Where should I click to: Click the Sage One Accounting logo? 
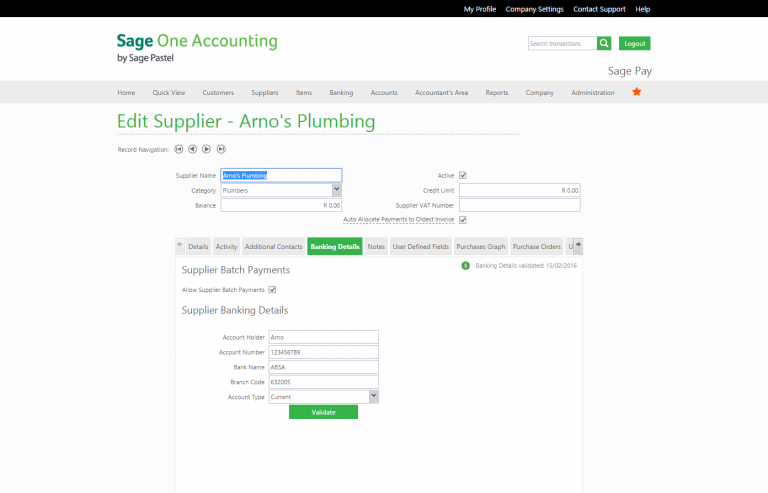(x=197, y=47)
